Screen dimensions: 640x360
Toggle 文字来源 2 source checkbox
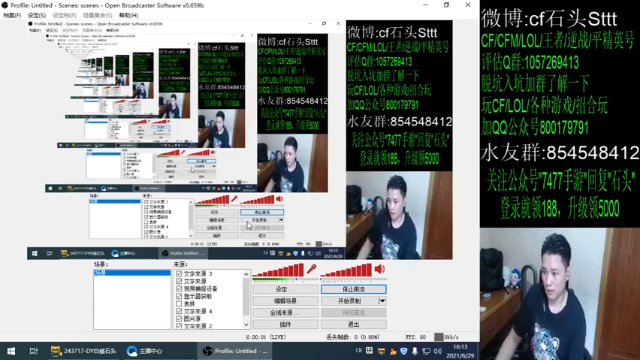coord(179,326)
